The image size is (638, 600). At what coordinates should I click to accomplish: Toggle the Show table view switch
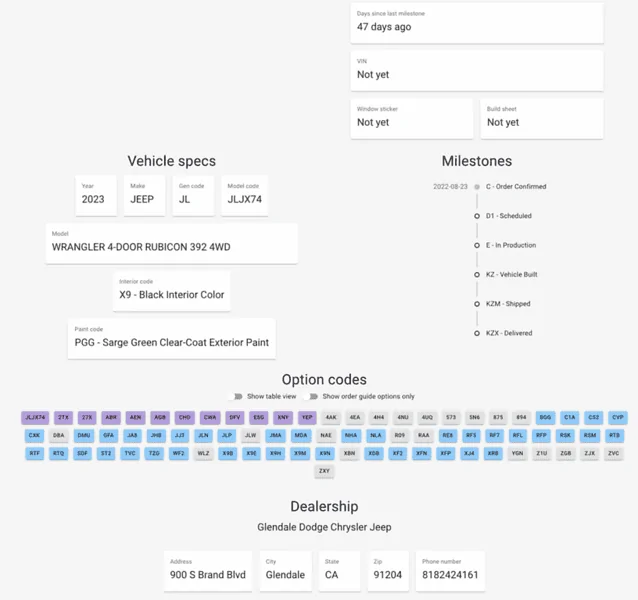236,397
